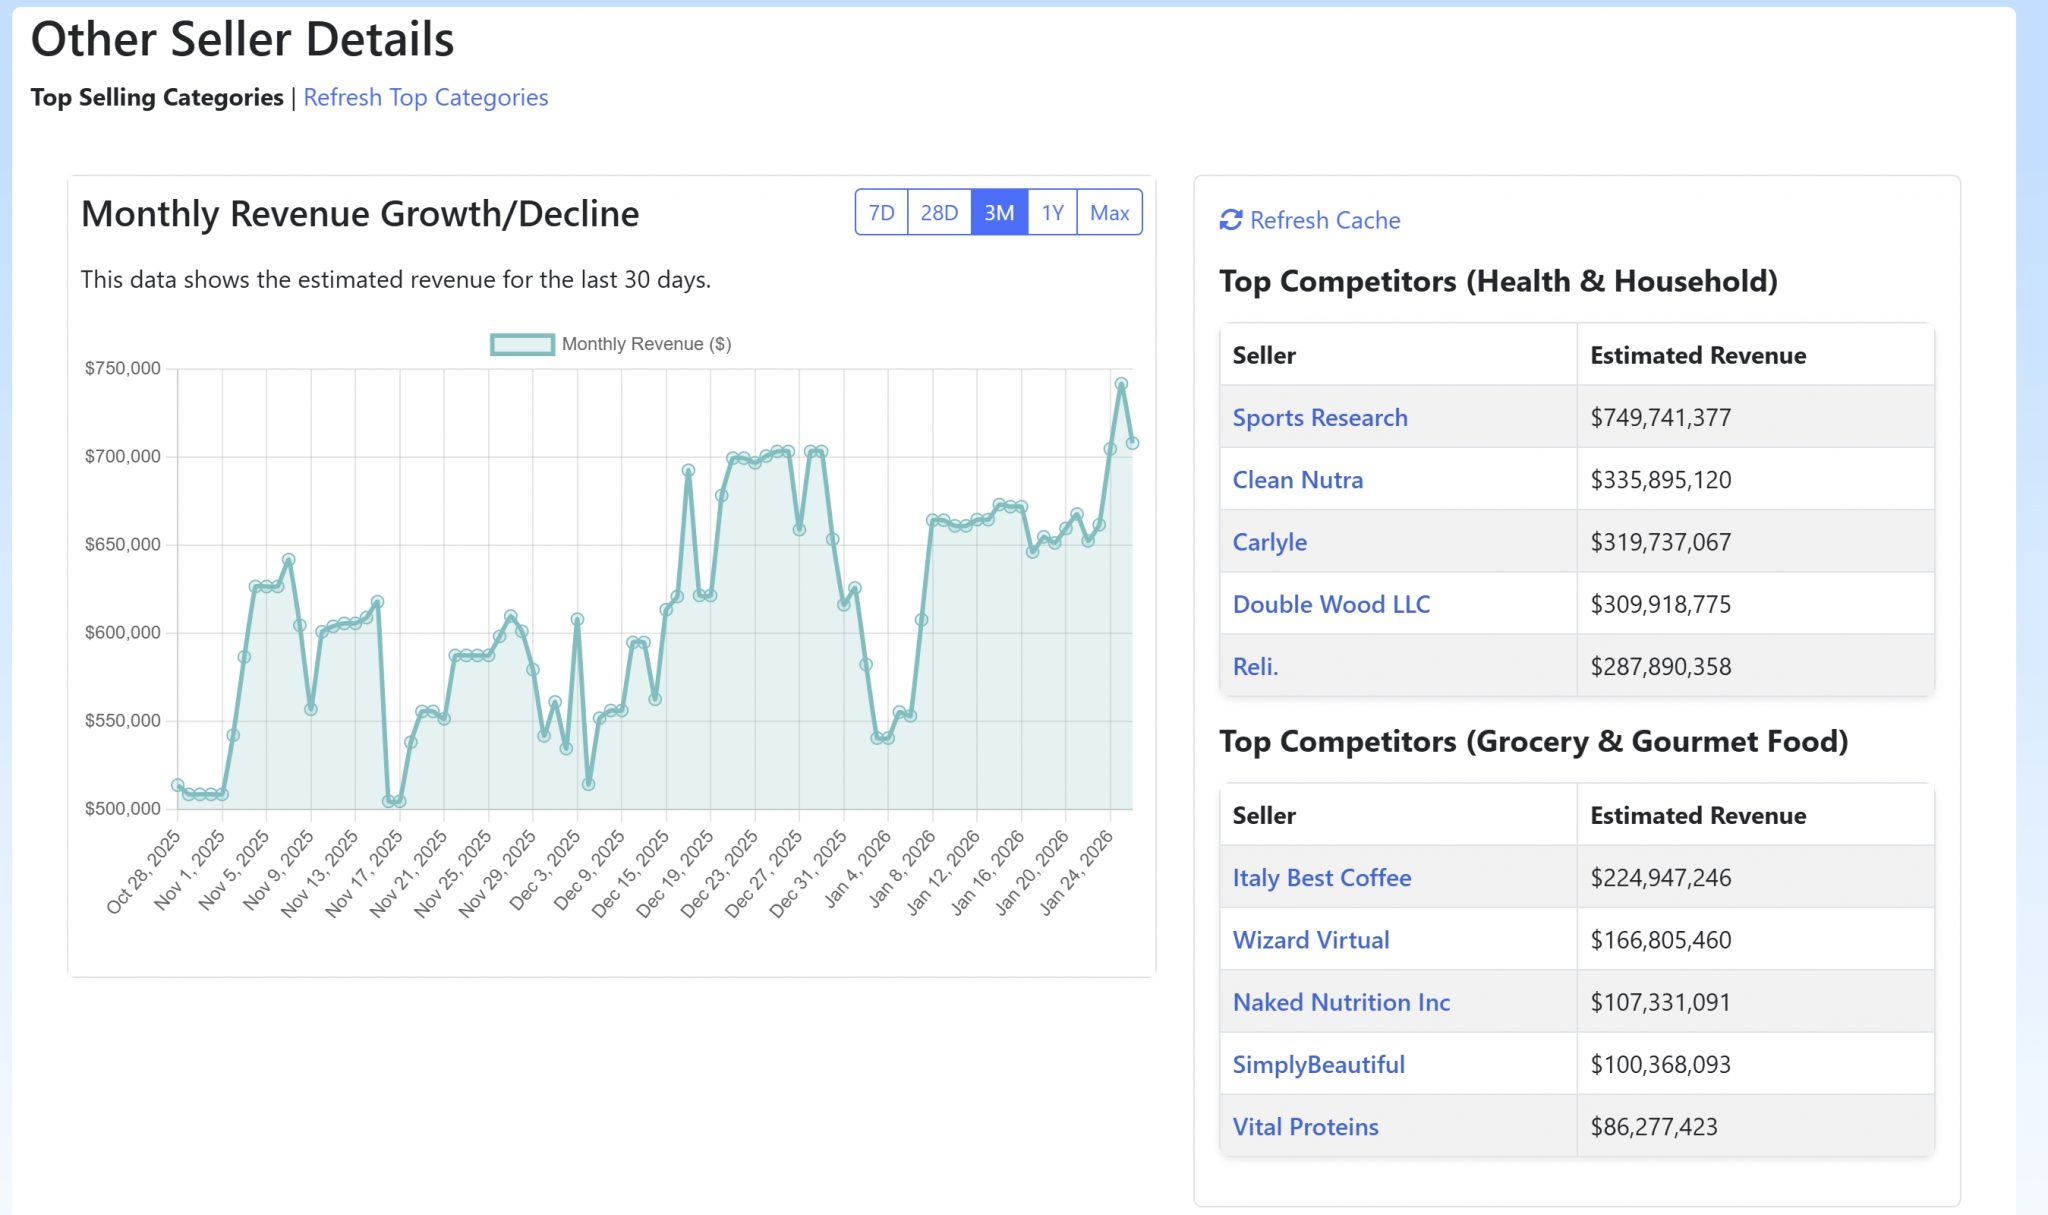Select revenue value $100,368,093

coord(1661,1064)
